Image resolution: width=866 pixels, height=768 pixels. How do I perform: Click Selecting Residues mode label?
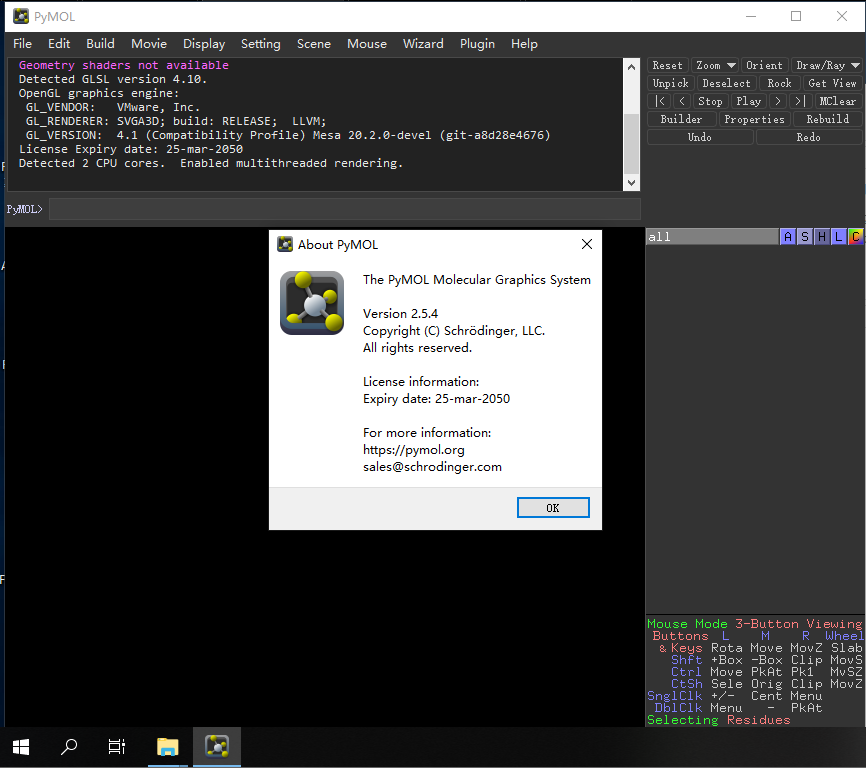719,720
